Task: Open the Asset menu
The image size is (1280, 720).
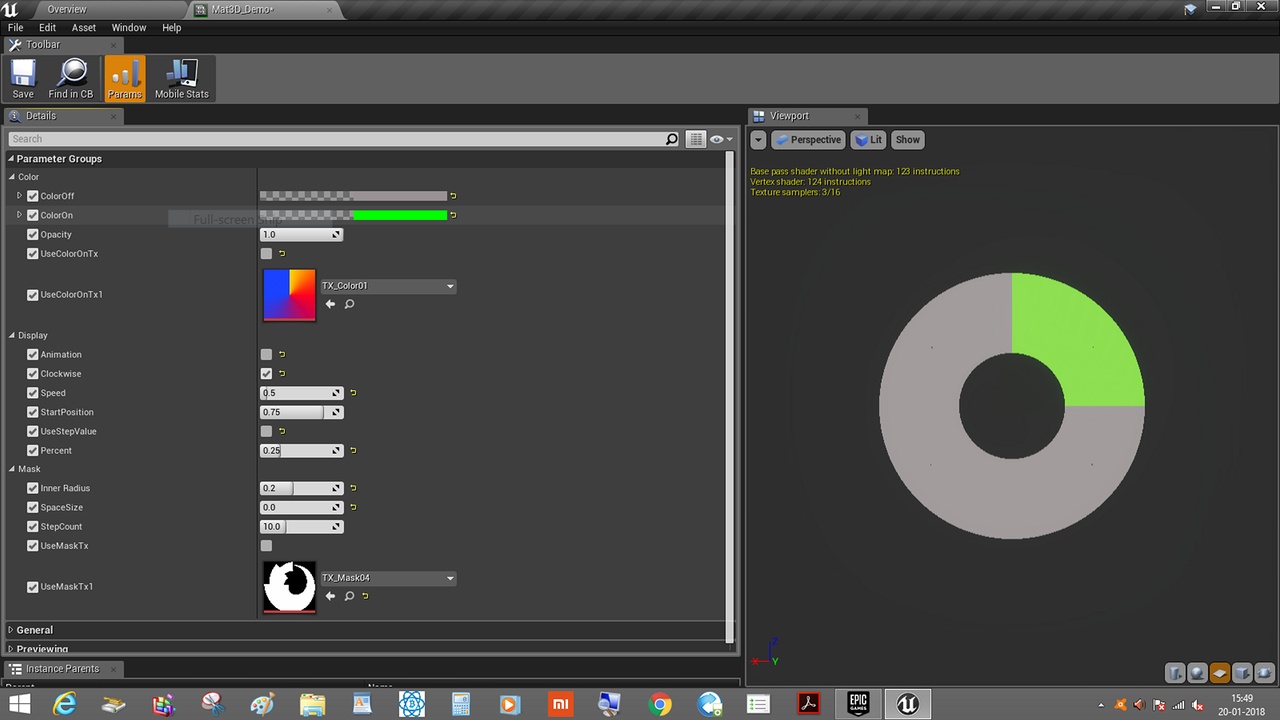Action: 84,28
